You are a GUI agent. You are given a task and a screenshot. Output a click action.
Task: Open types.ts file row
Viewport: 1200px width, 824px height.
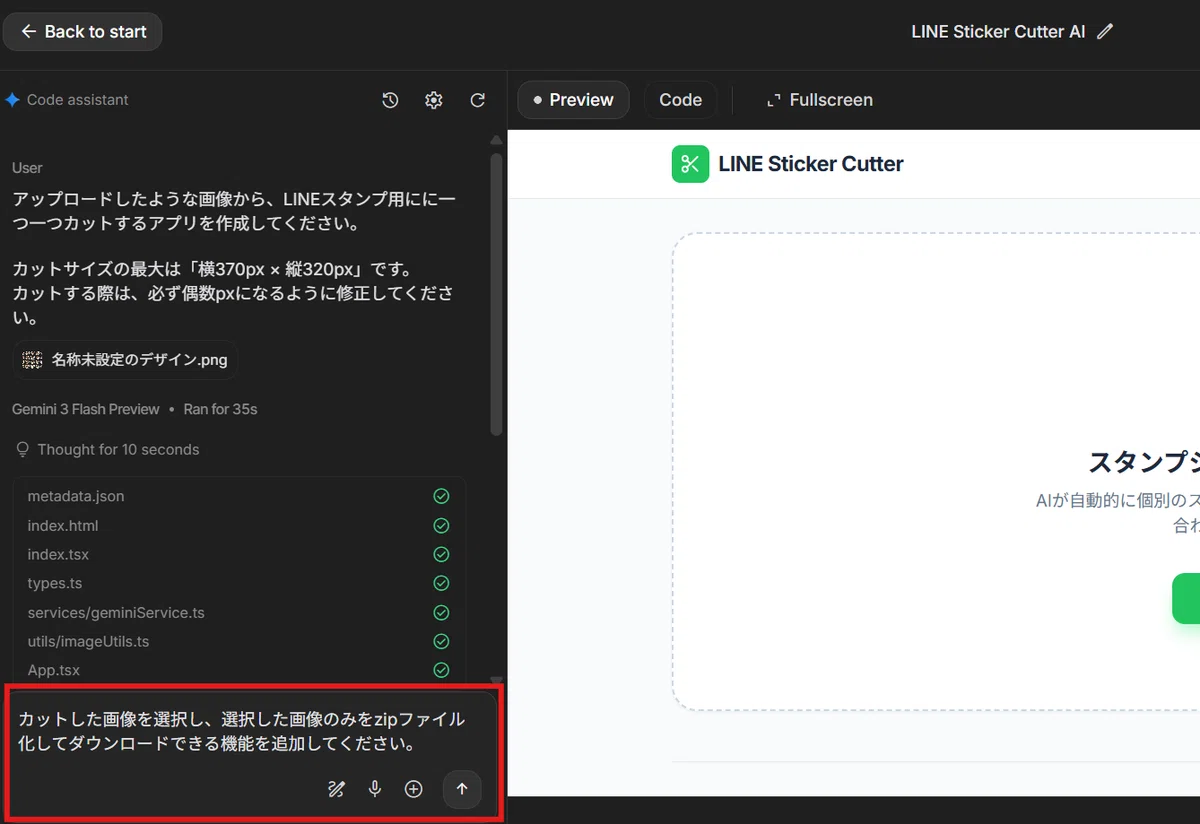tap(239, 583)
